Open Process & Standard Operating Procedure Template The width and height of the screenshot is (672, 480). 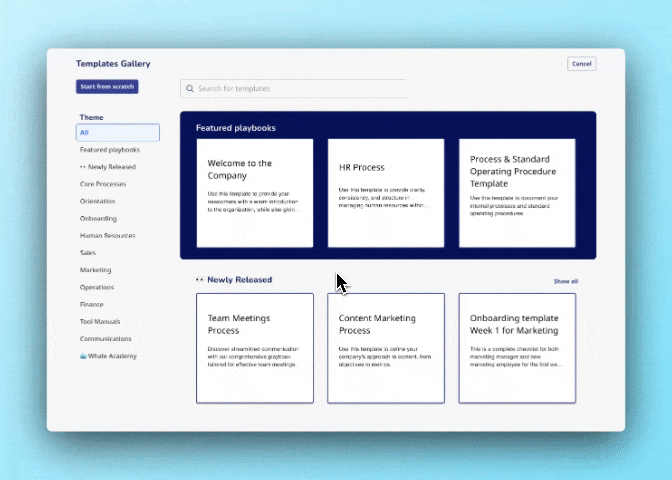[x=517, y=193]
